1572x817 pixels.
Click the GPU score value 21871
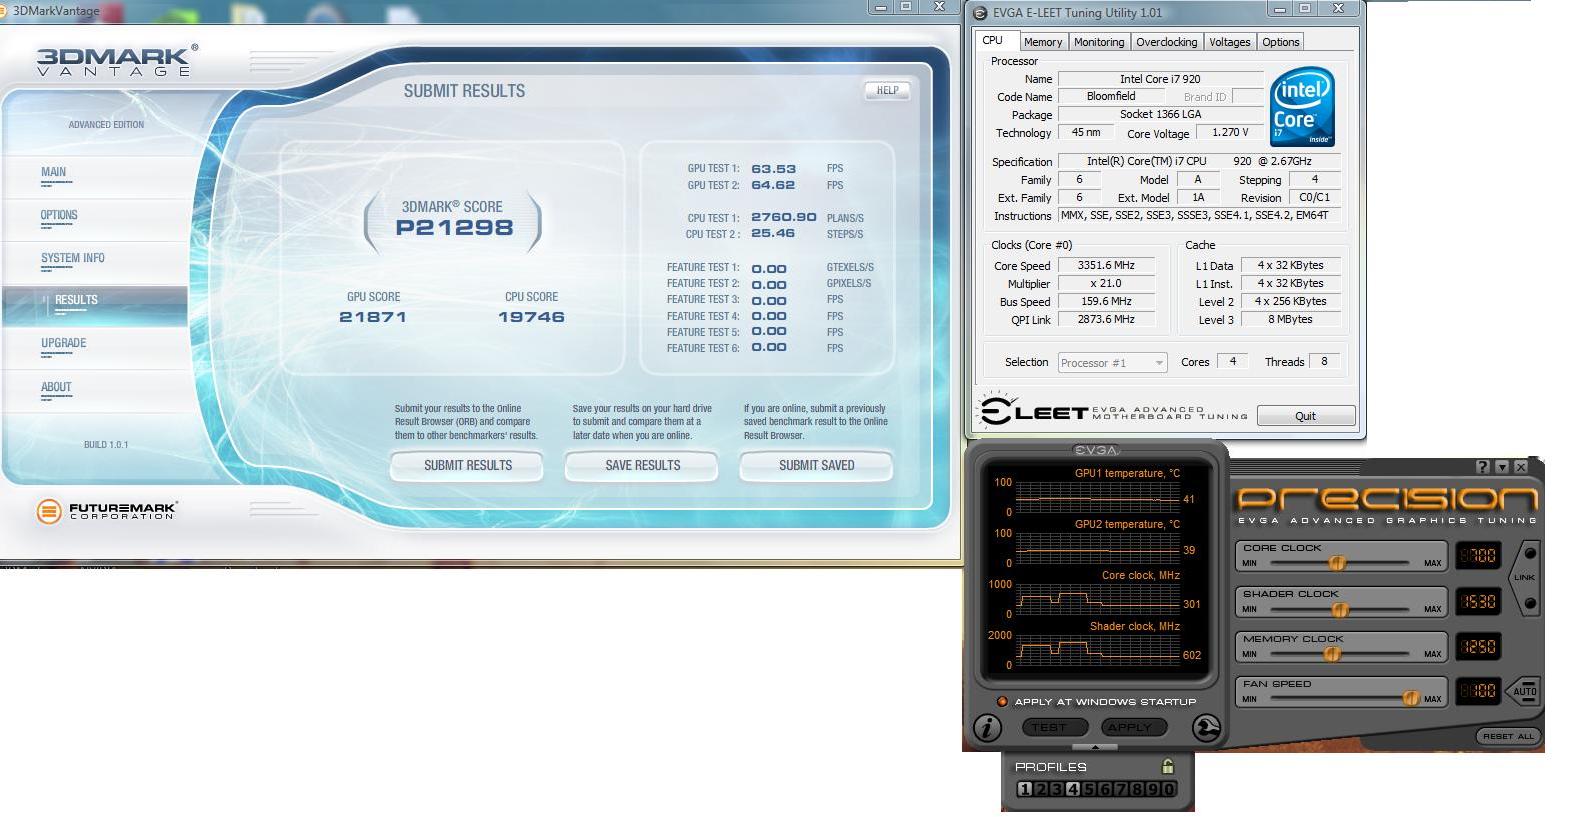373,317
